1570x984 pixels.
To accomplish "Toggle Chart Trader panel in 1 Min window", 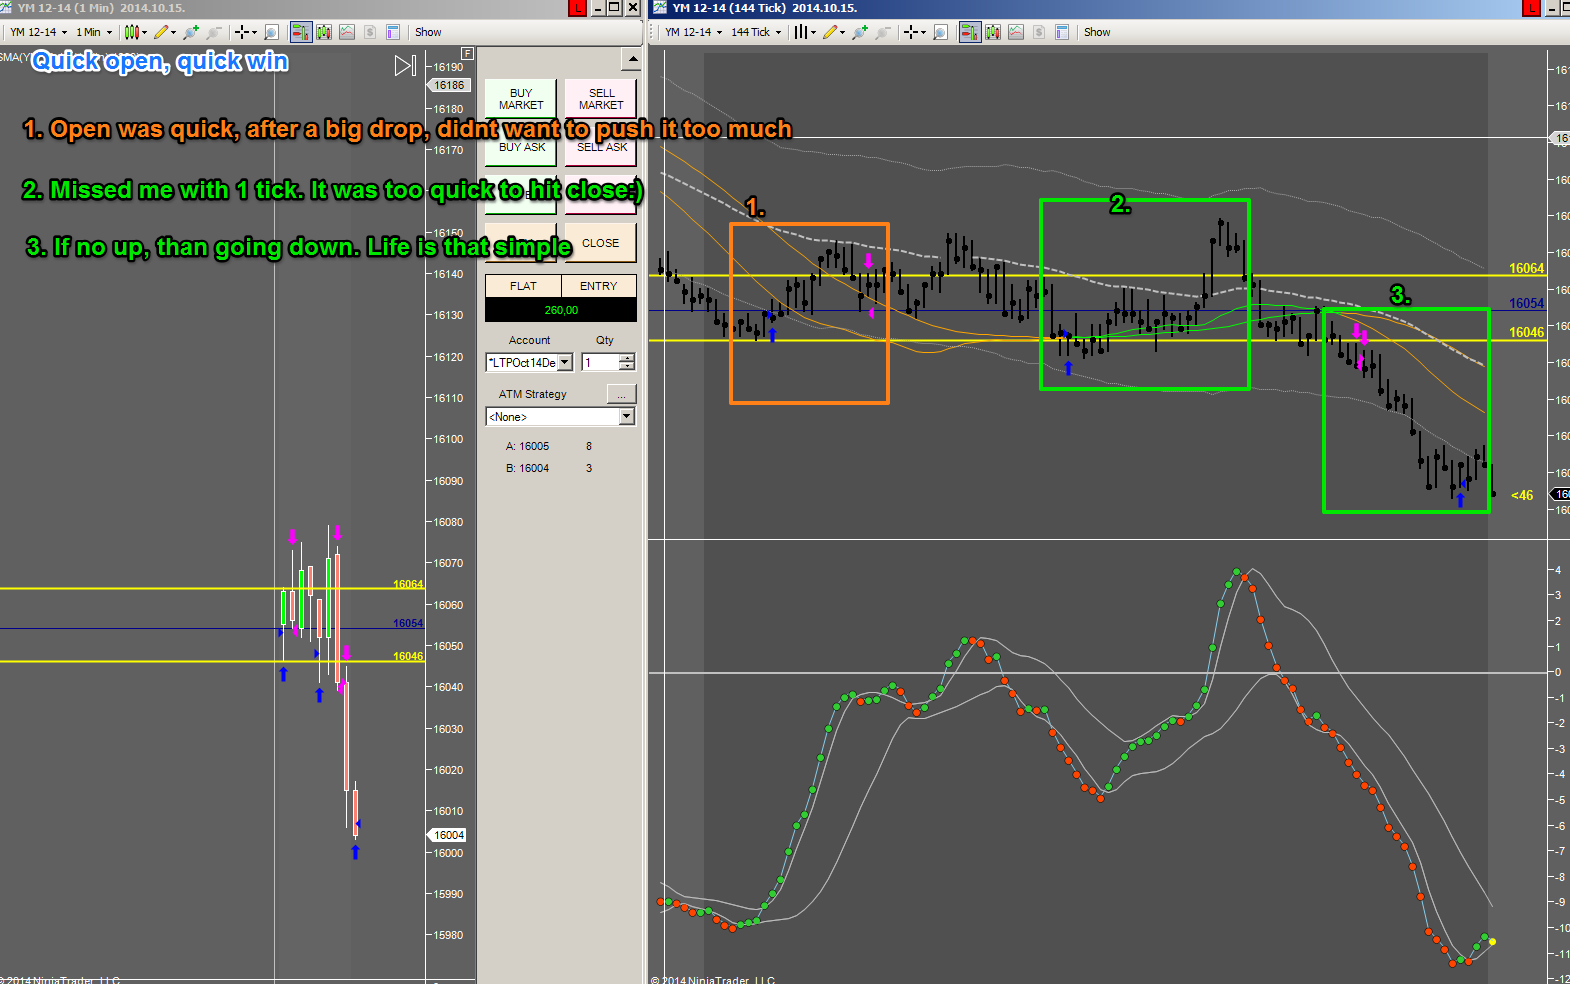I will 301,32.
